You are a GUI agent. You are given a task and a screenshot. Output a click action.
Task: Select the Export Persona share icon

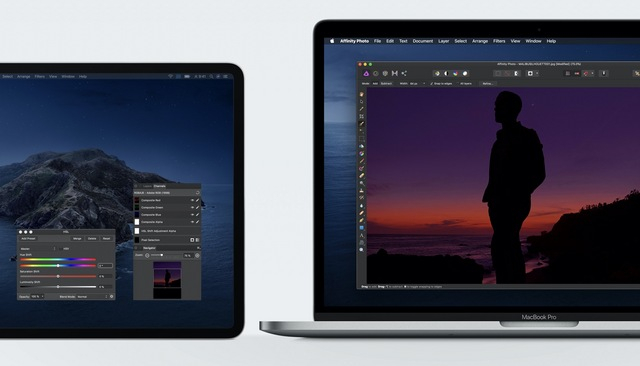tap(404, 73)
